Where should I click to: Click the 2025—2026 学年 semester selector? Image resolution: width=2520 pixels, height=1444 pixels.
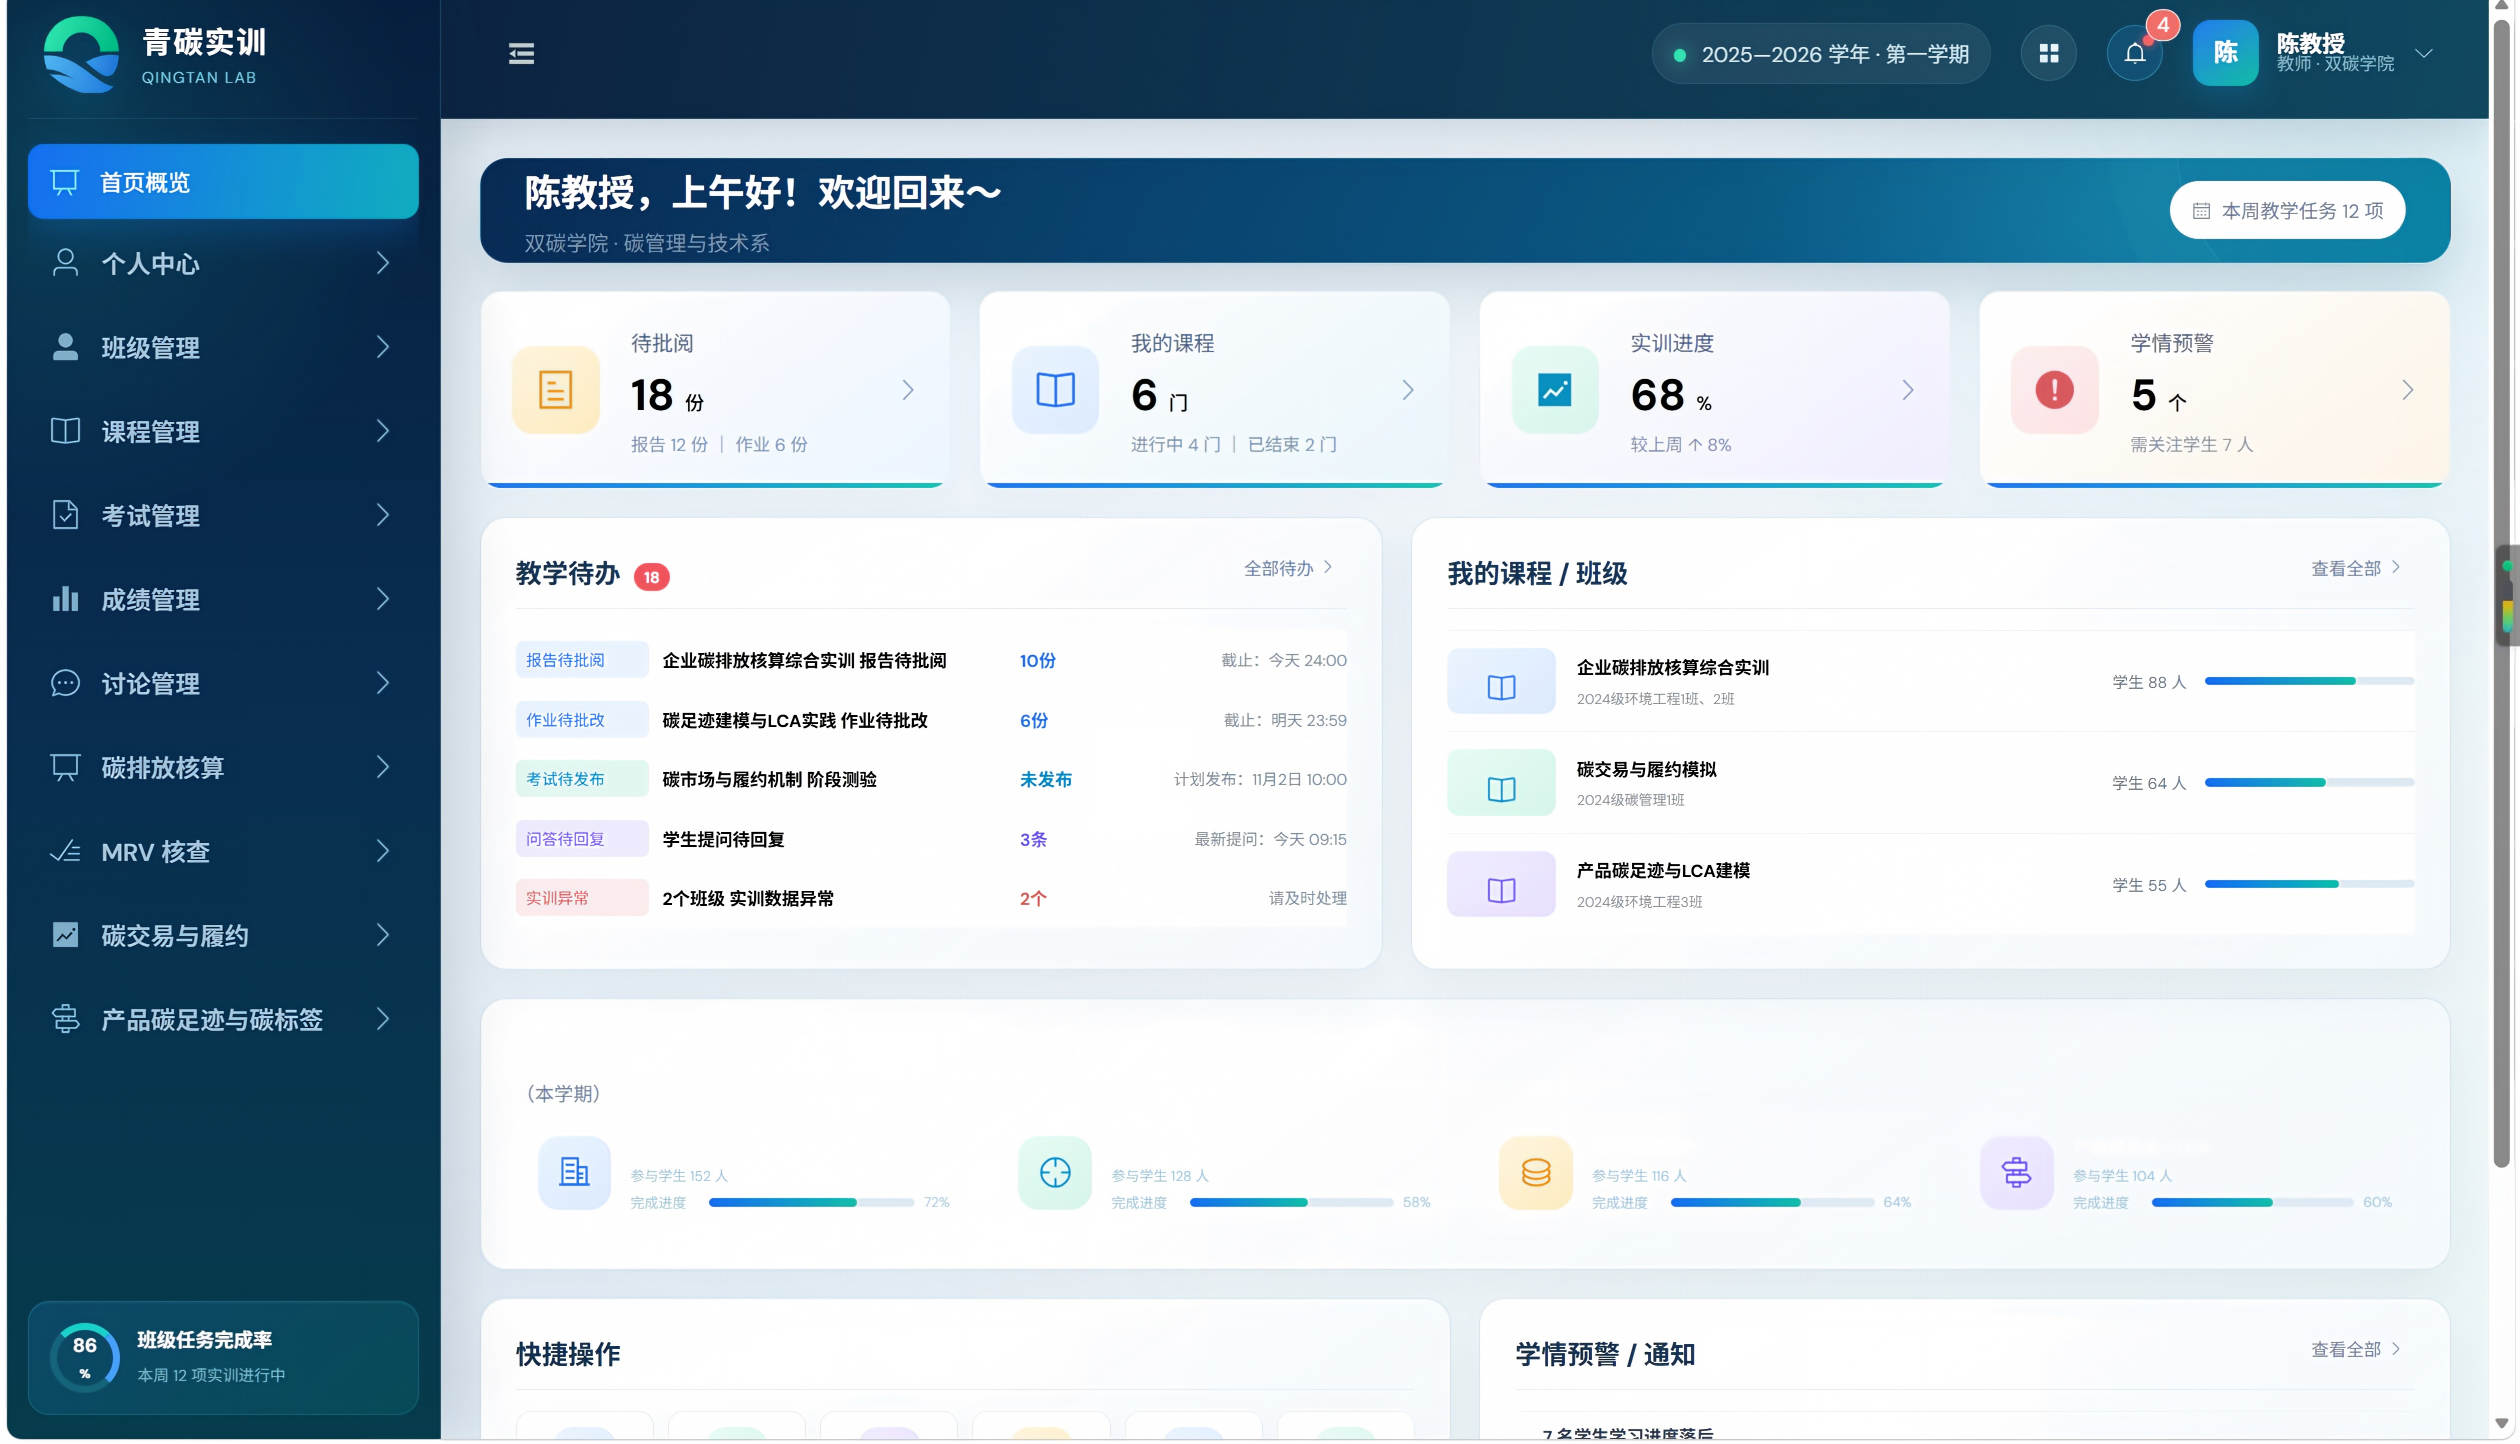(1821, 54)
